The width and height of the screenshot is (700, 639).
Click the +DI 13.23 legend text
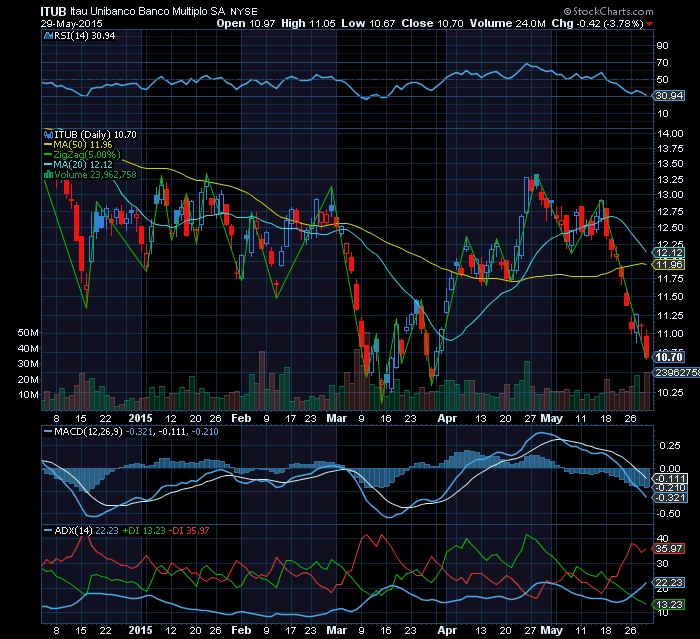click(144, 530)
